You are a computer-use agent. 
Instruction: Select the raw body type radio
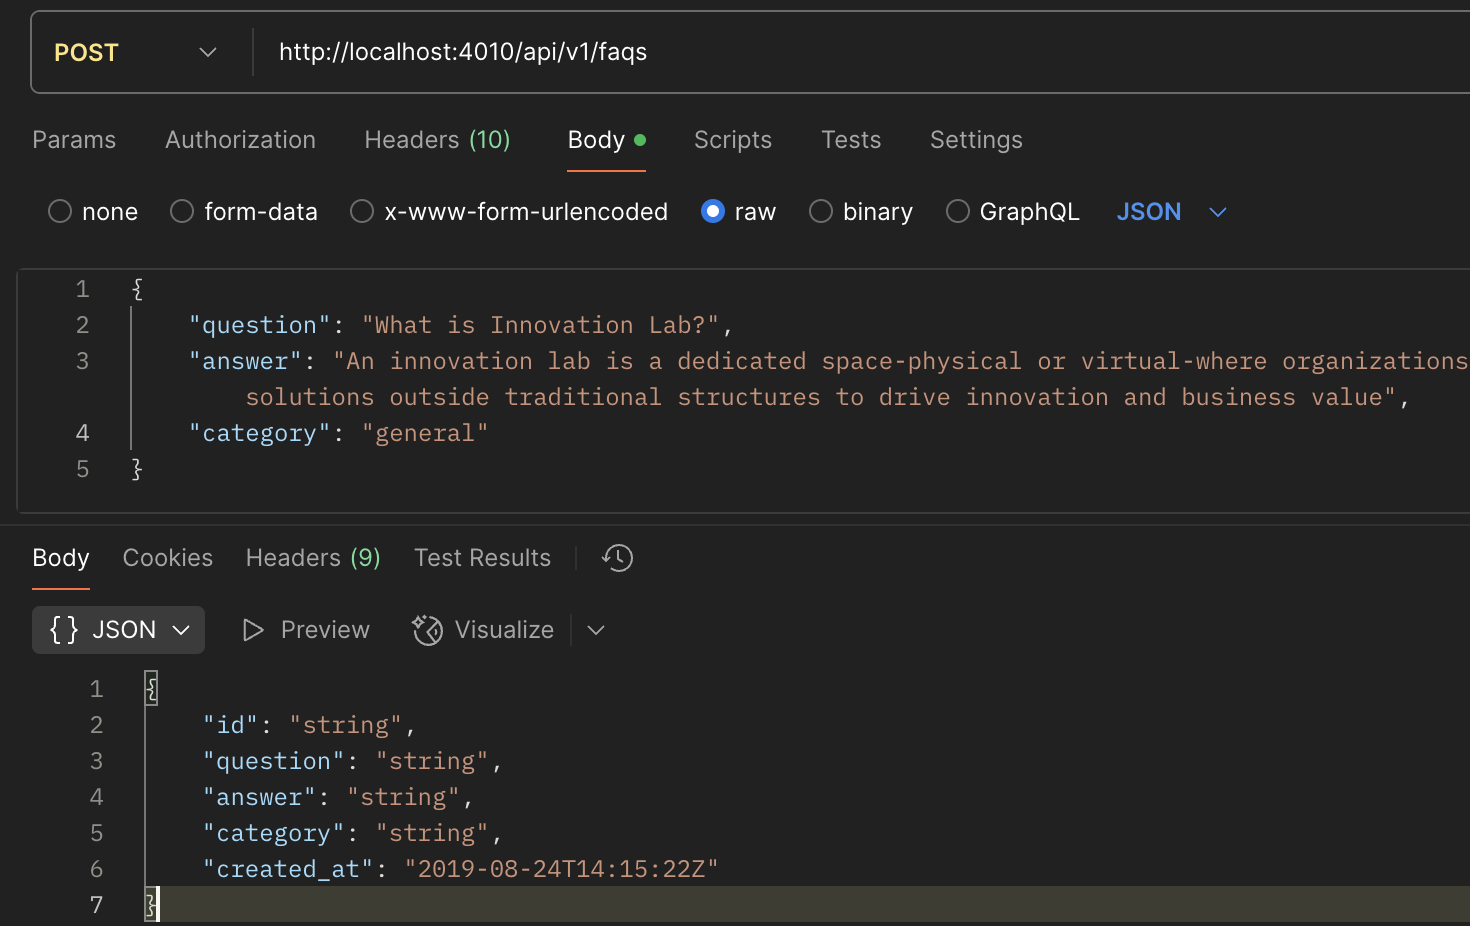[713, 212]
